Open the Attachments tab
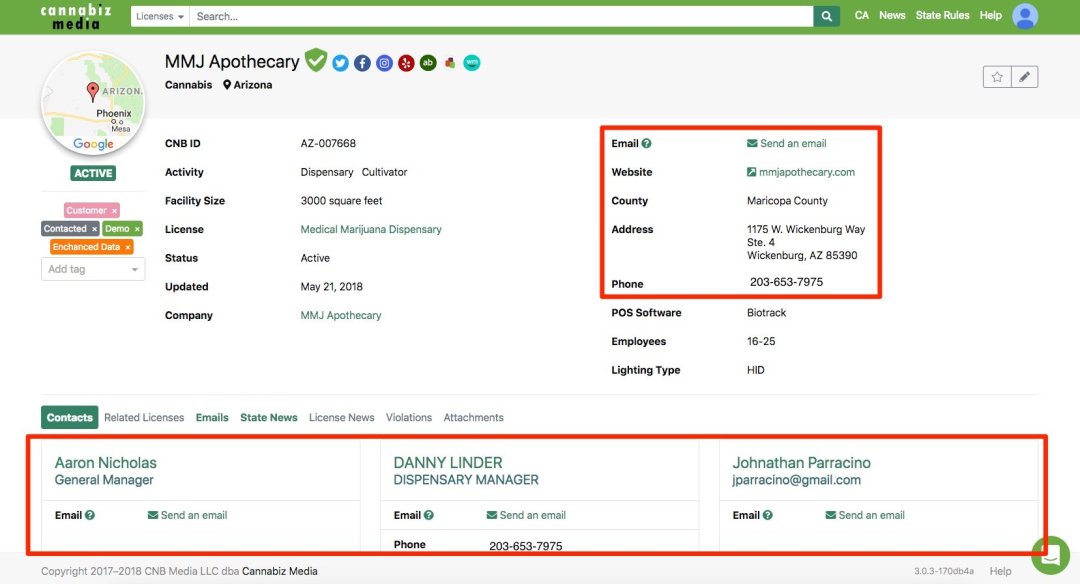Screen dimensions: 1080x584 coord(473,417)
